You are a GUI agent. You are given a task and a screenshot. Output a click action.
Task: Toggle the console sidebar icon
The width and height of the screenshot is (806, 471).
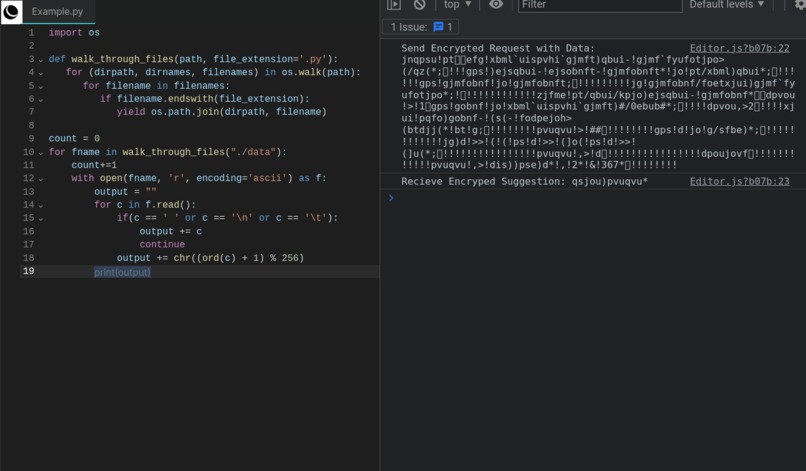pos(394,5)
